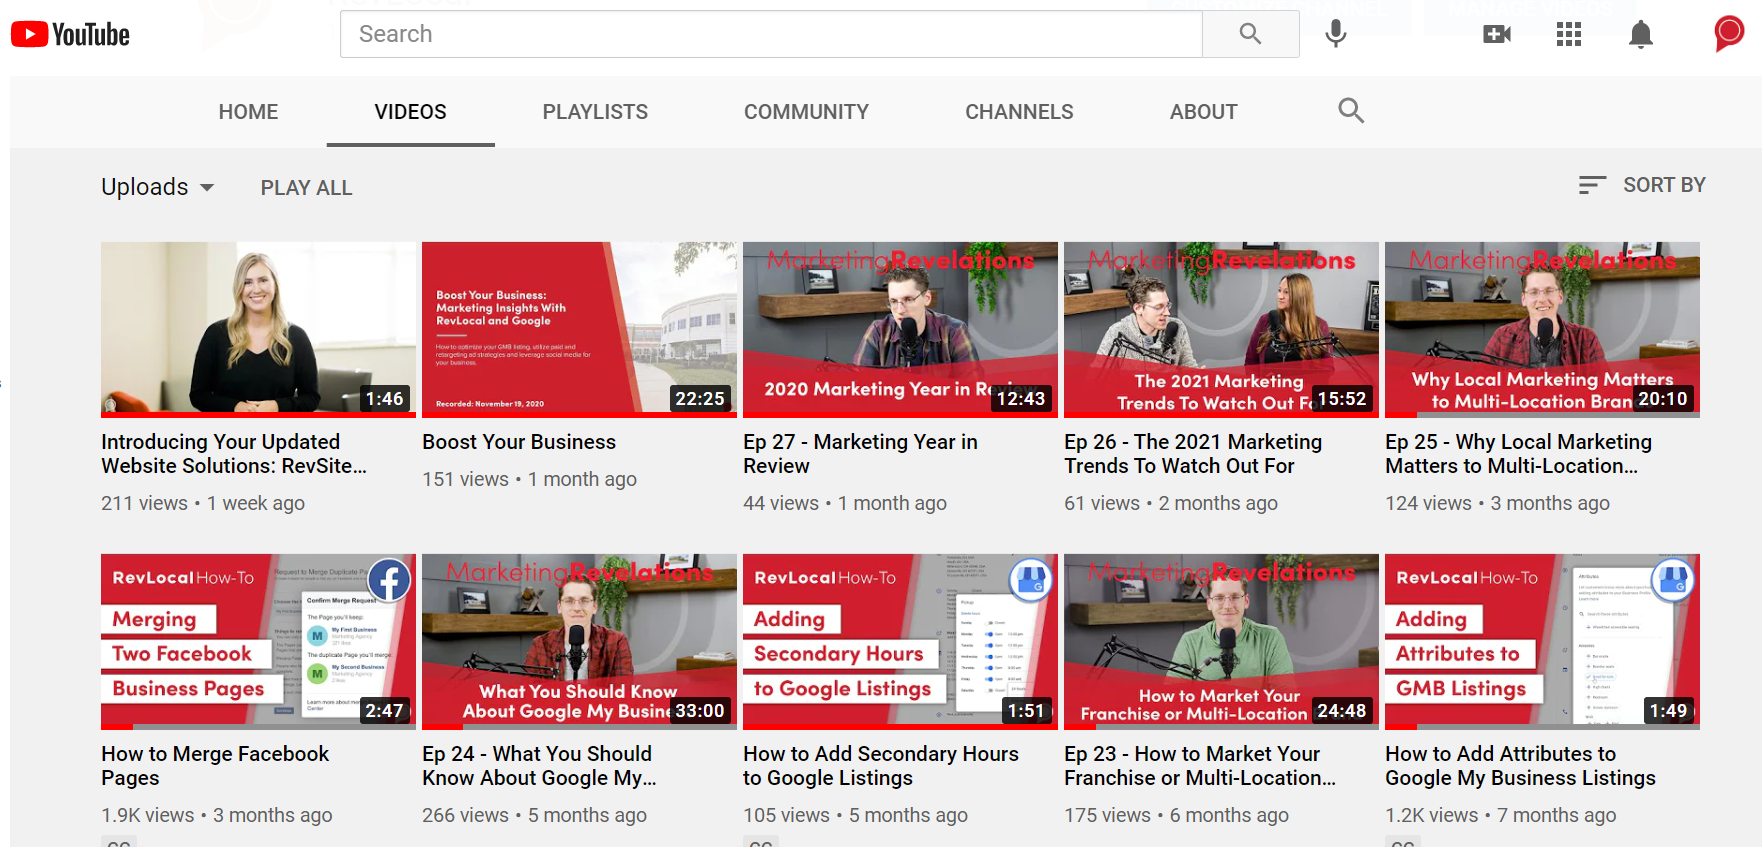Click '211 views • 1 week ago' text
Image resolution: width=1762 pixels, height=847 pixels.
(x=203, y=503)
